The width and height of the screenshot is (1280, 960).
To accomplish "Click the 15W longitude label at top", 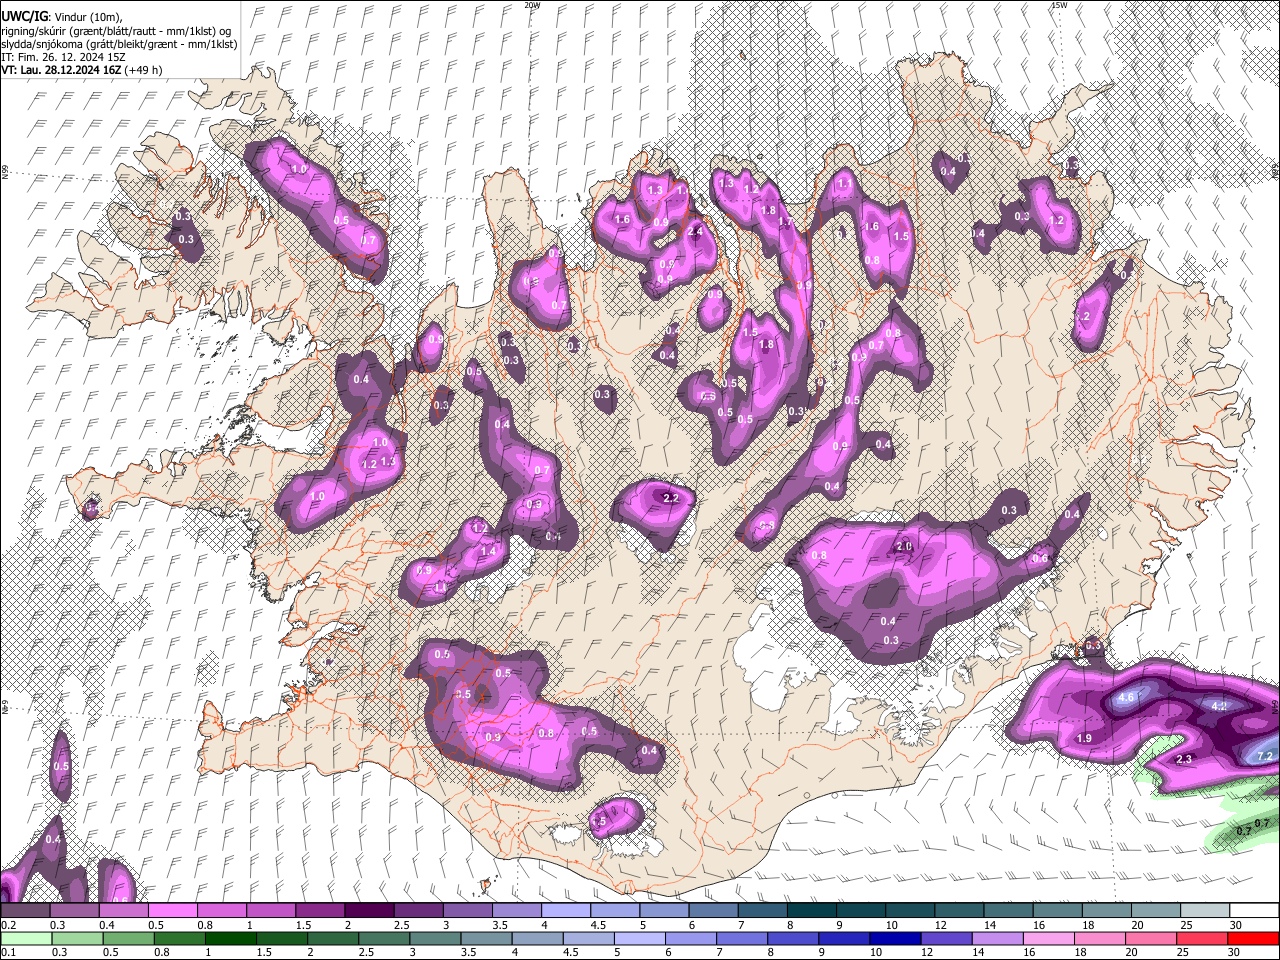I will 1058,5.
